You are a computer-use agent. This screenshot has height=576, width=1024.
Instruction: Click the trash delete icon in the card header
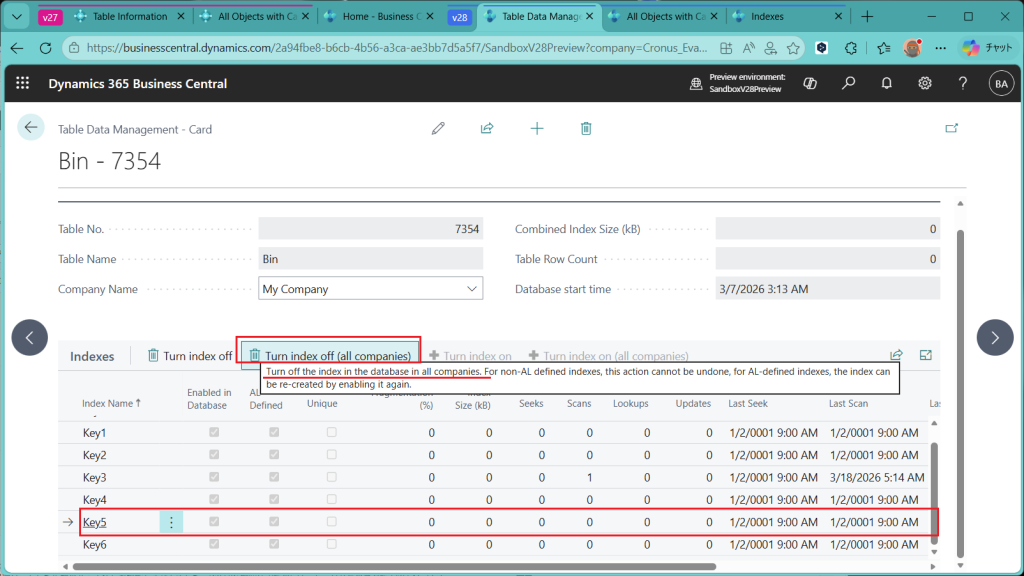[x=586, y=128]
